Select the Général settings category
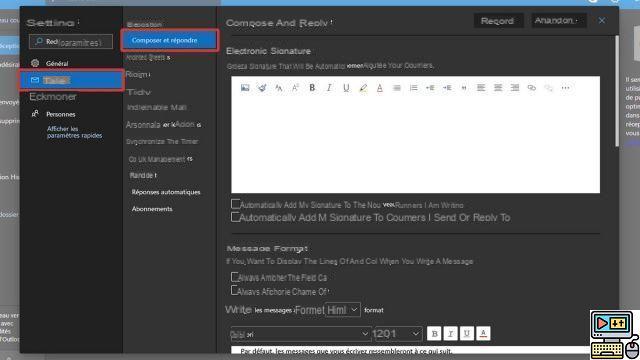The width and height of the screenshot is (640, 360). (x=57, y=63)
